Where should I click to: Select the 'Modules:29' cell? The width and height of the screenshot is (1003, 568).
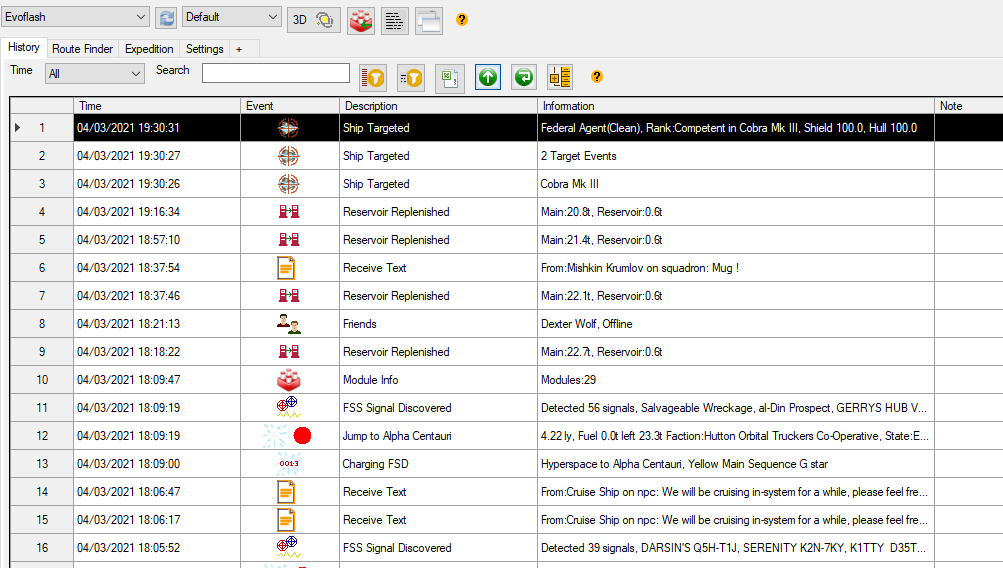[x=736, y=379]
